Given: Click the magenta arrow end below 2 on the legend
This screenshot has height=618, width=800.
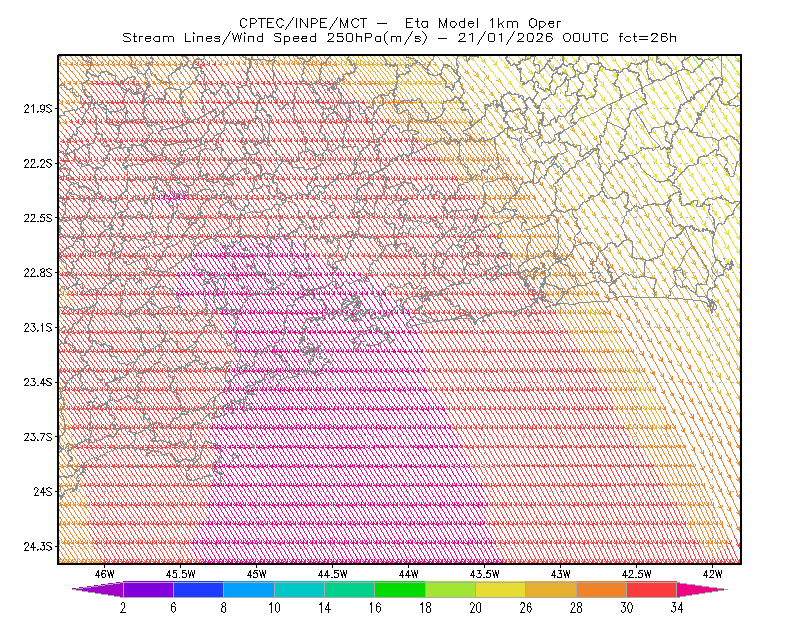Looking at the screenshot, I should 98,589.
